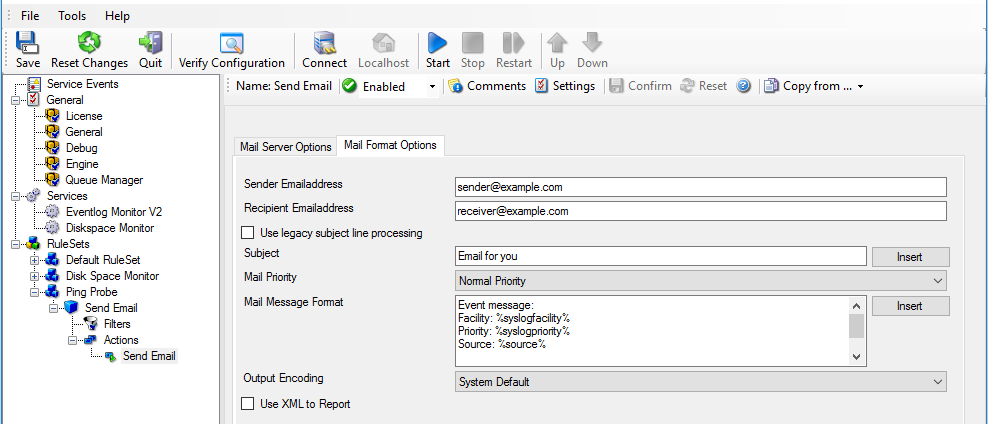Open the Comments icon button

[x=456, y=86]
